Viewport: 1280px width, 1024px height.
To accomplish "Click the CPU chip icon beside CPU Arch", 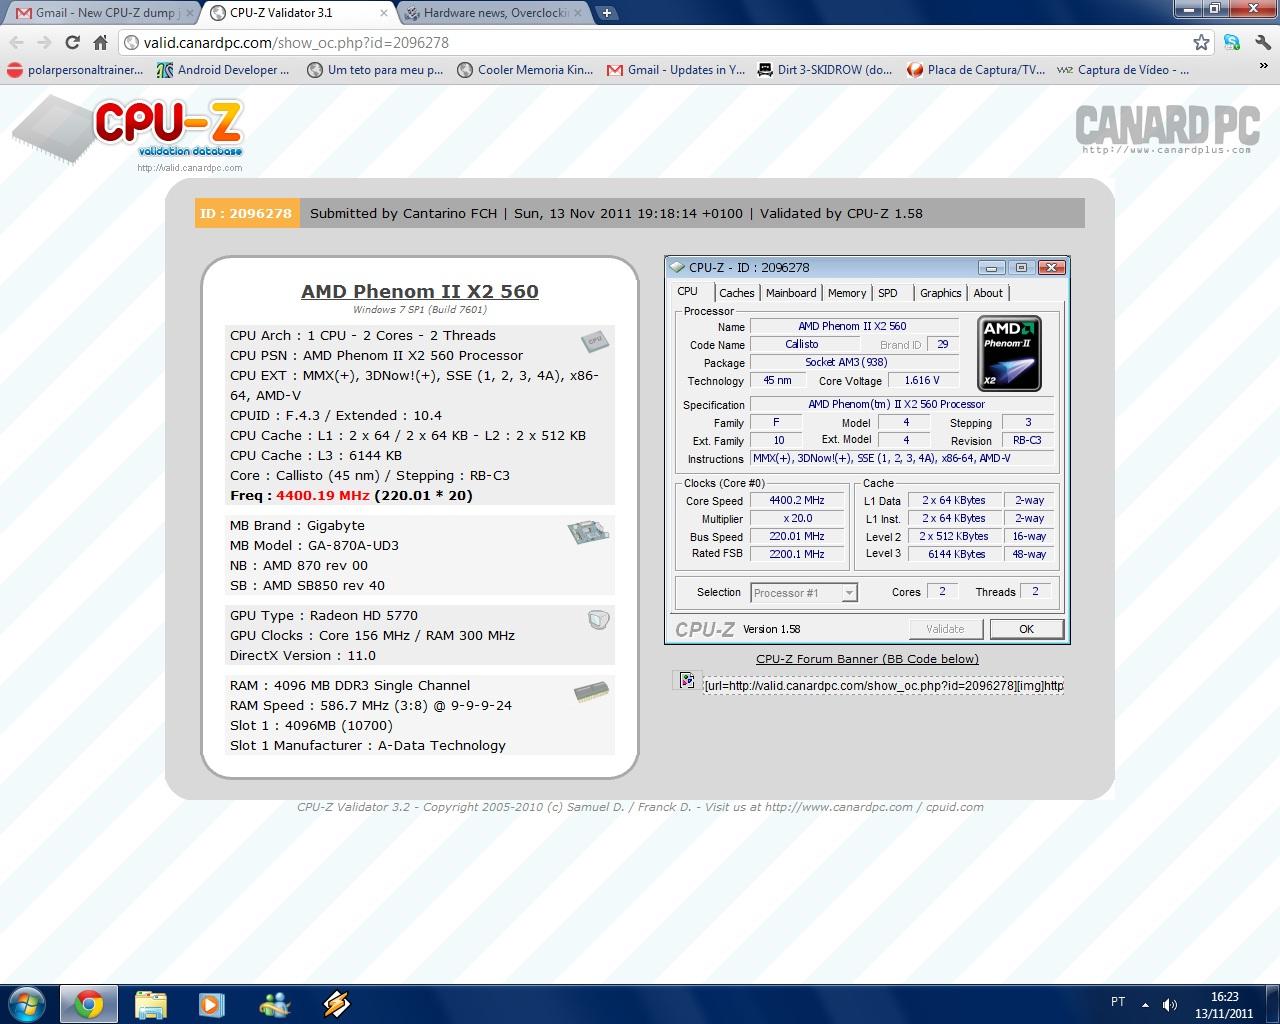I will [595, 341].
